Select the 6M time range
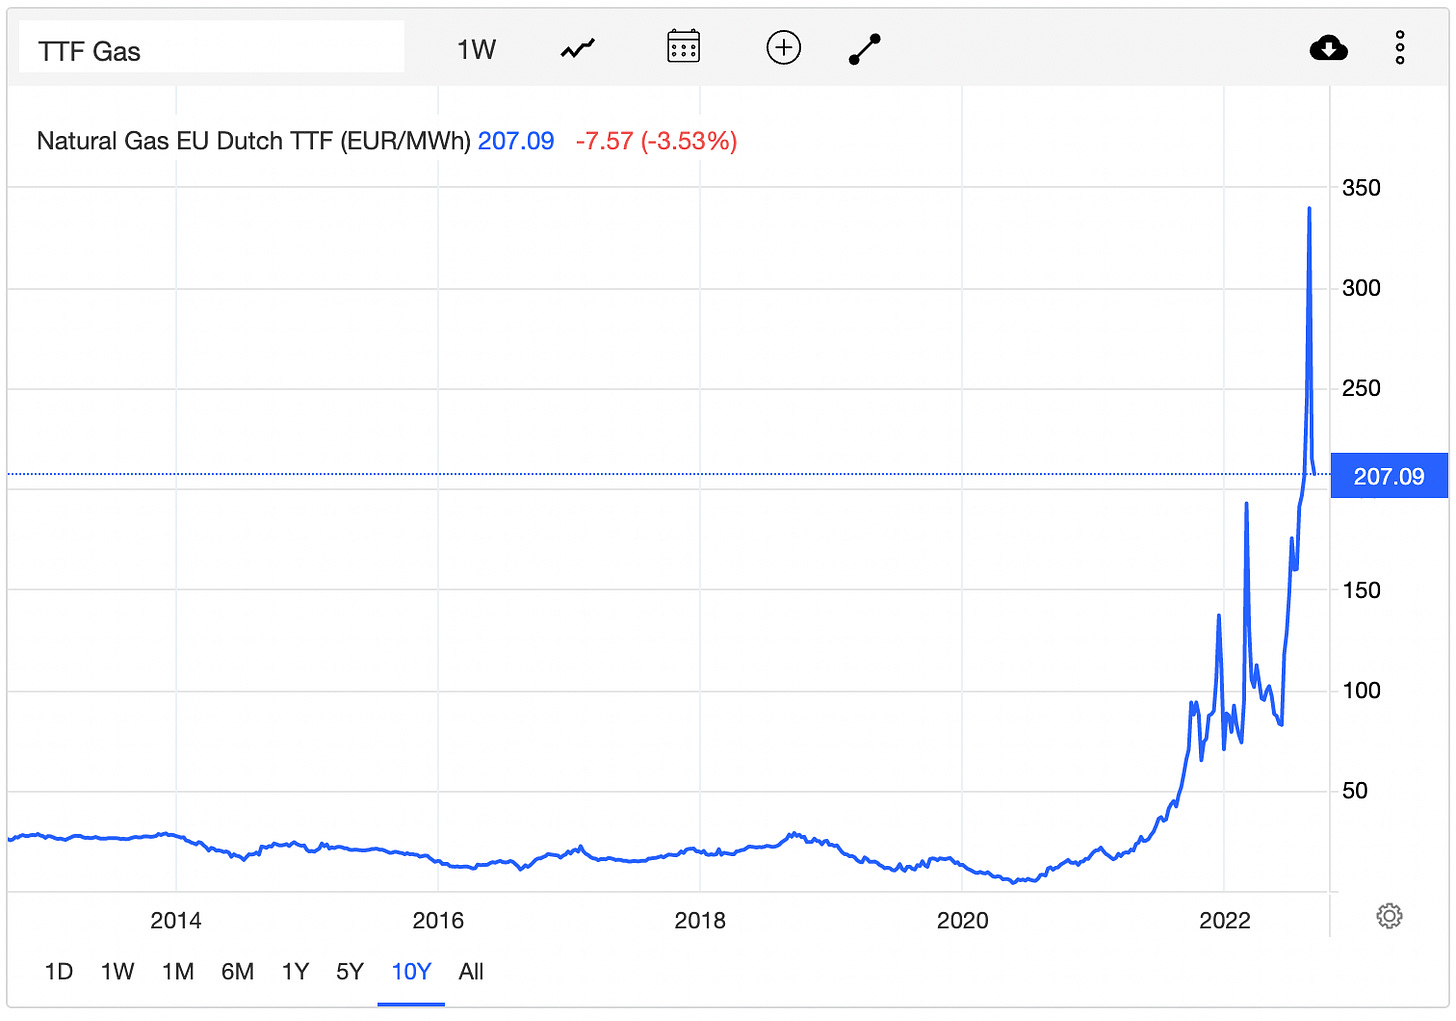1456x1021 pixels. click(x=238, y=972)
